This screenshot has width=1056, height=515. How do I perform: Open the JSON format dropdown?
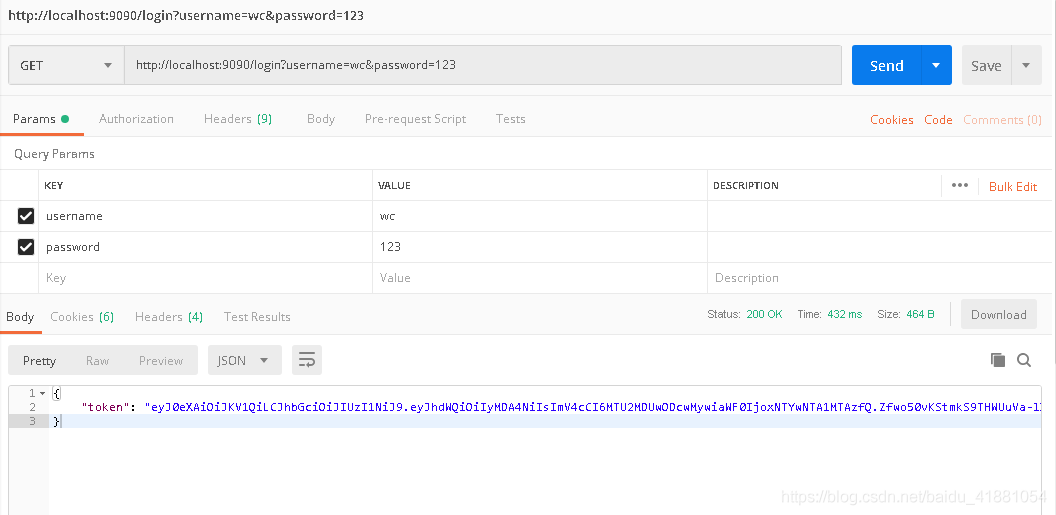(244, 361)
